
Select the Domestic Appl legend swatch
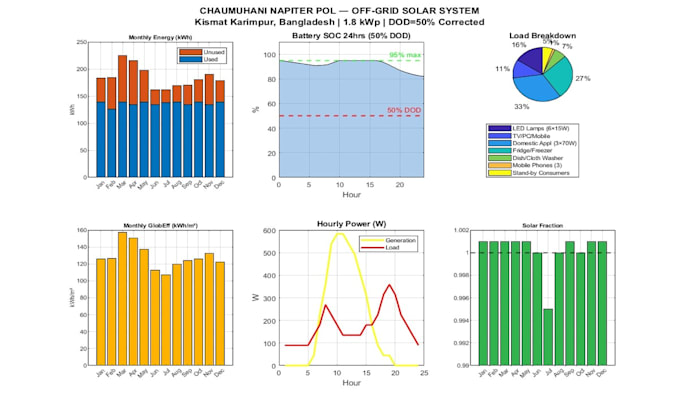(499, 143)
